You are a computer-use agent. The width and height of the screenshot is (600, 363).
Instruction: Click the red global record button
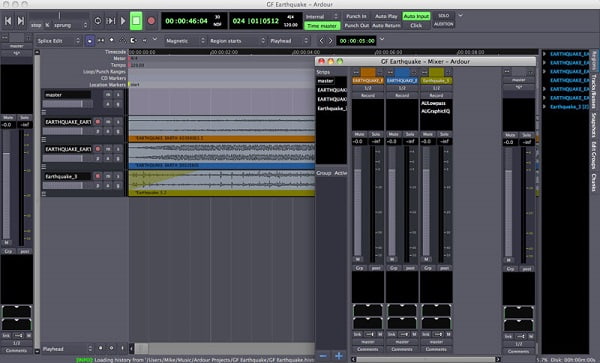point(152,21)
